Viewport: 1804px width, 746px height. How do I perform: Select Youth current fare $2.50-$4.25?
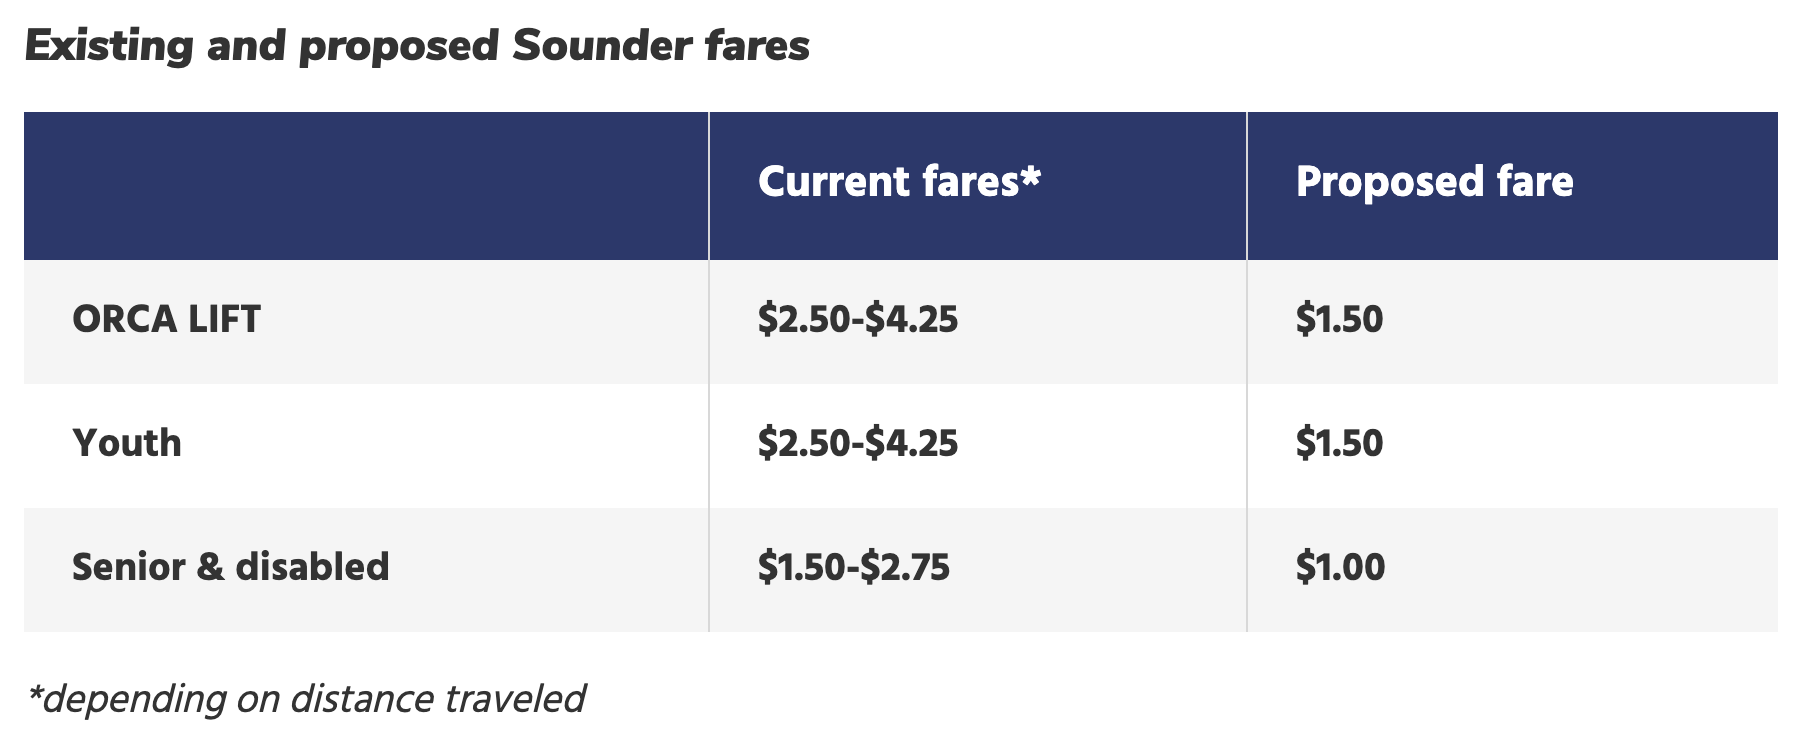(857, 443)
